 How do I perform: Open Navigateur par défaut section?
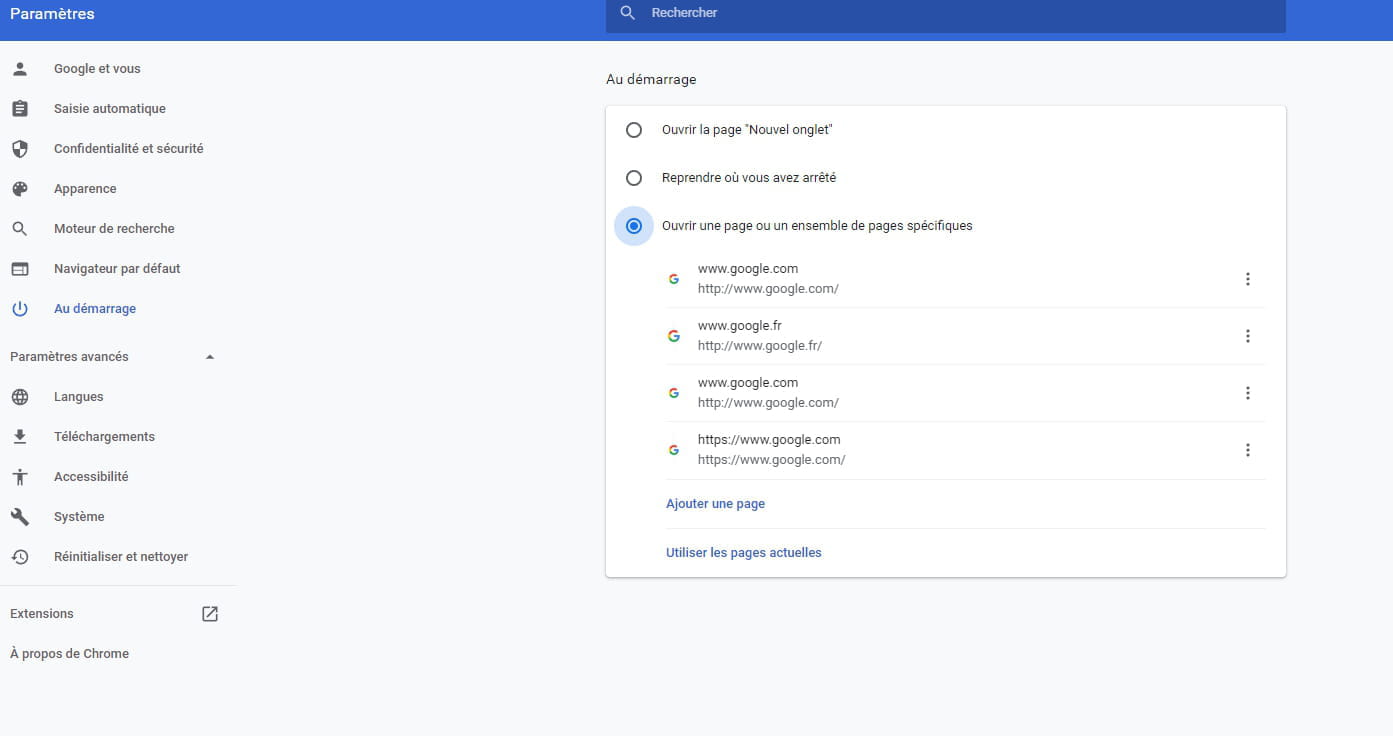click(118, 269)
